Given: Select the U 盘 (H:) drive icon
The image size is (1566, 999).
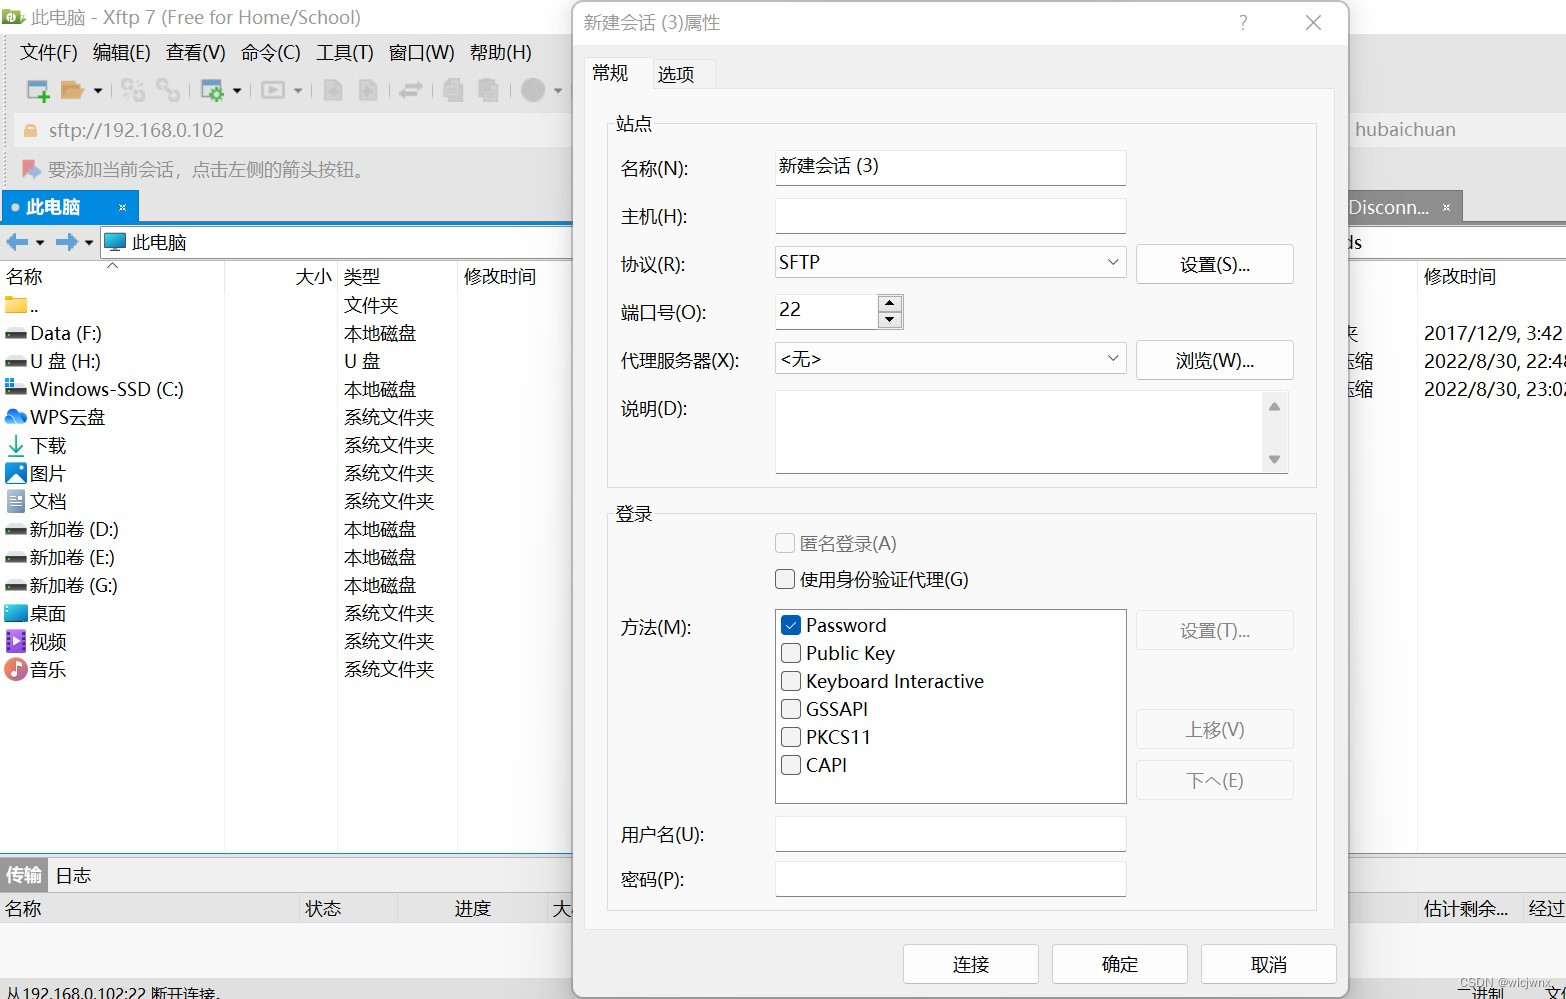Looking at the screenshot, I should pos(16,361).
